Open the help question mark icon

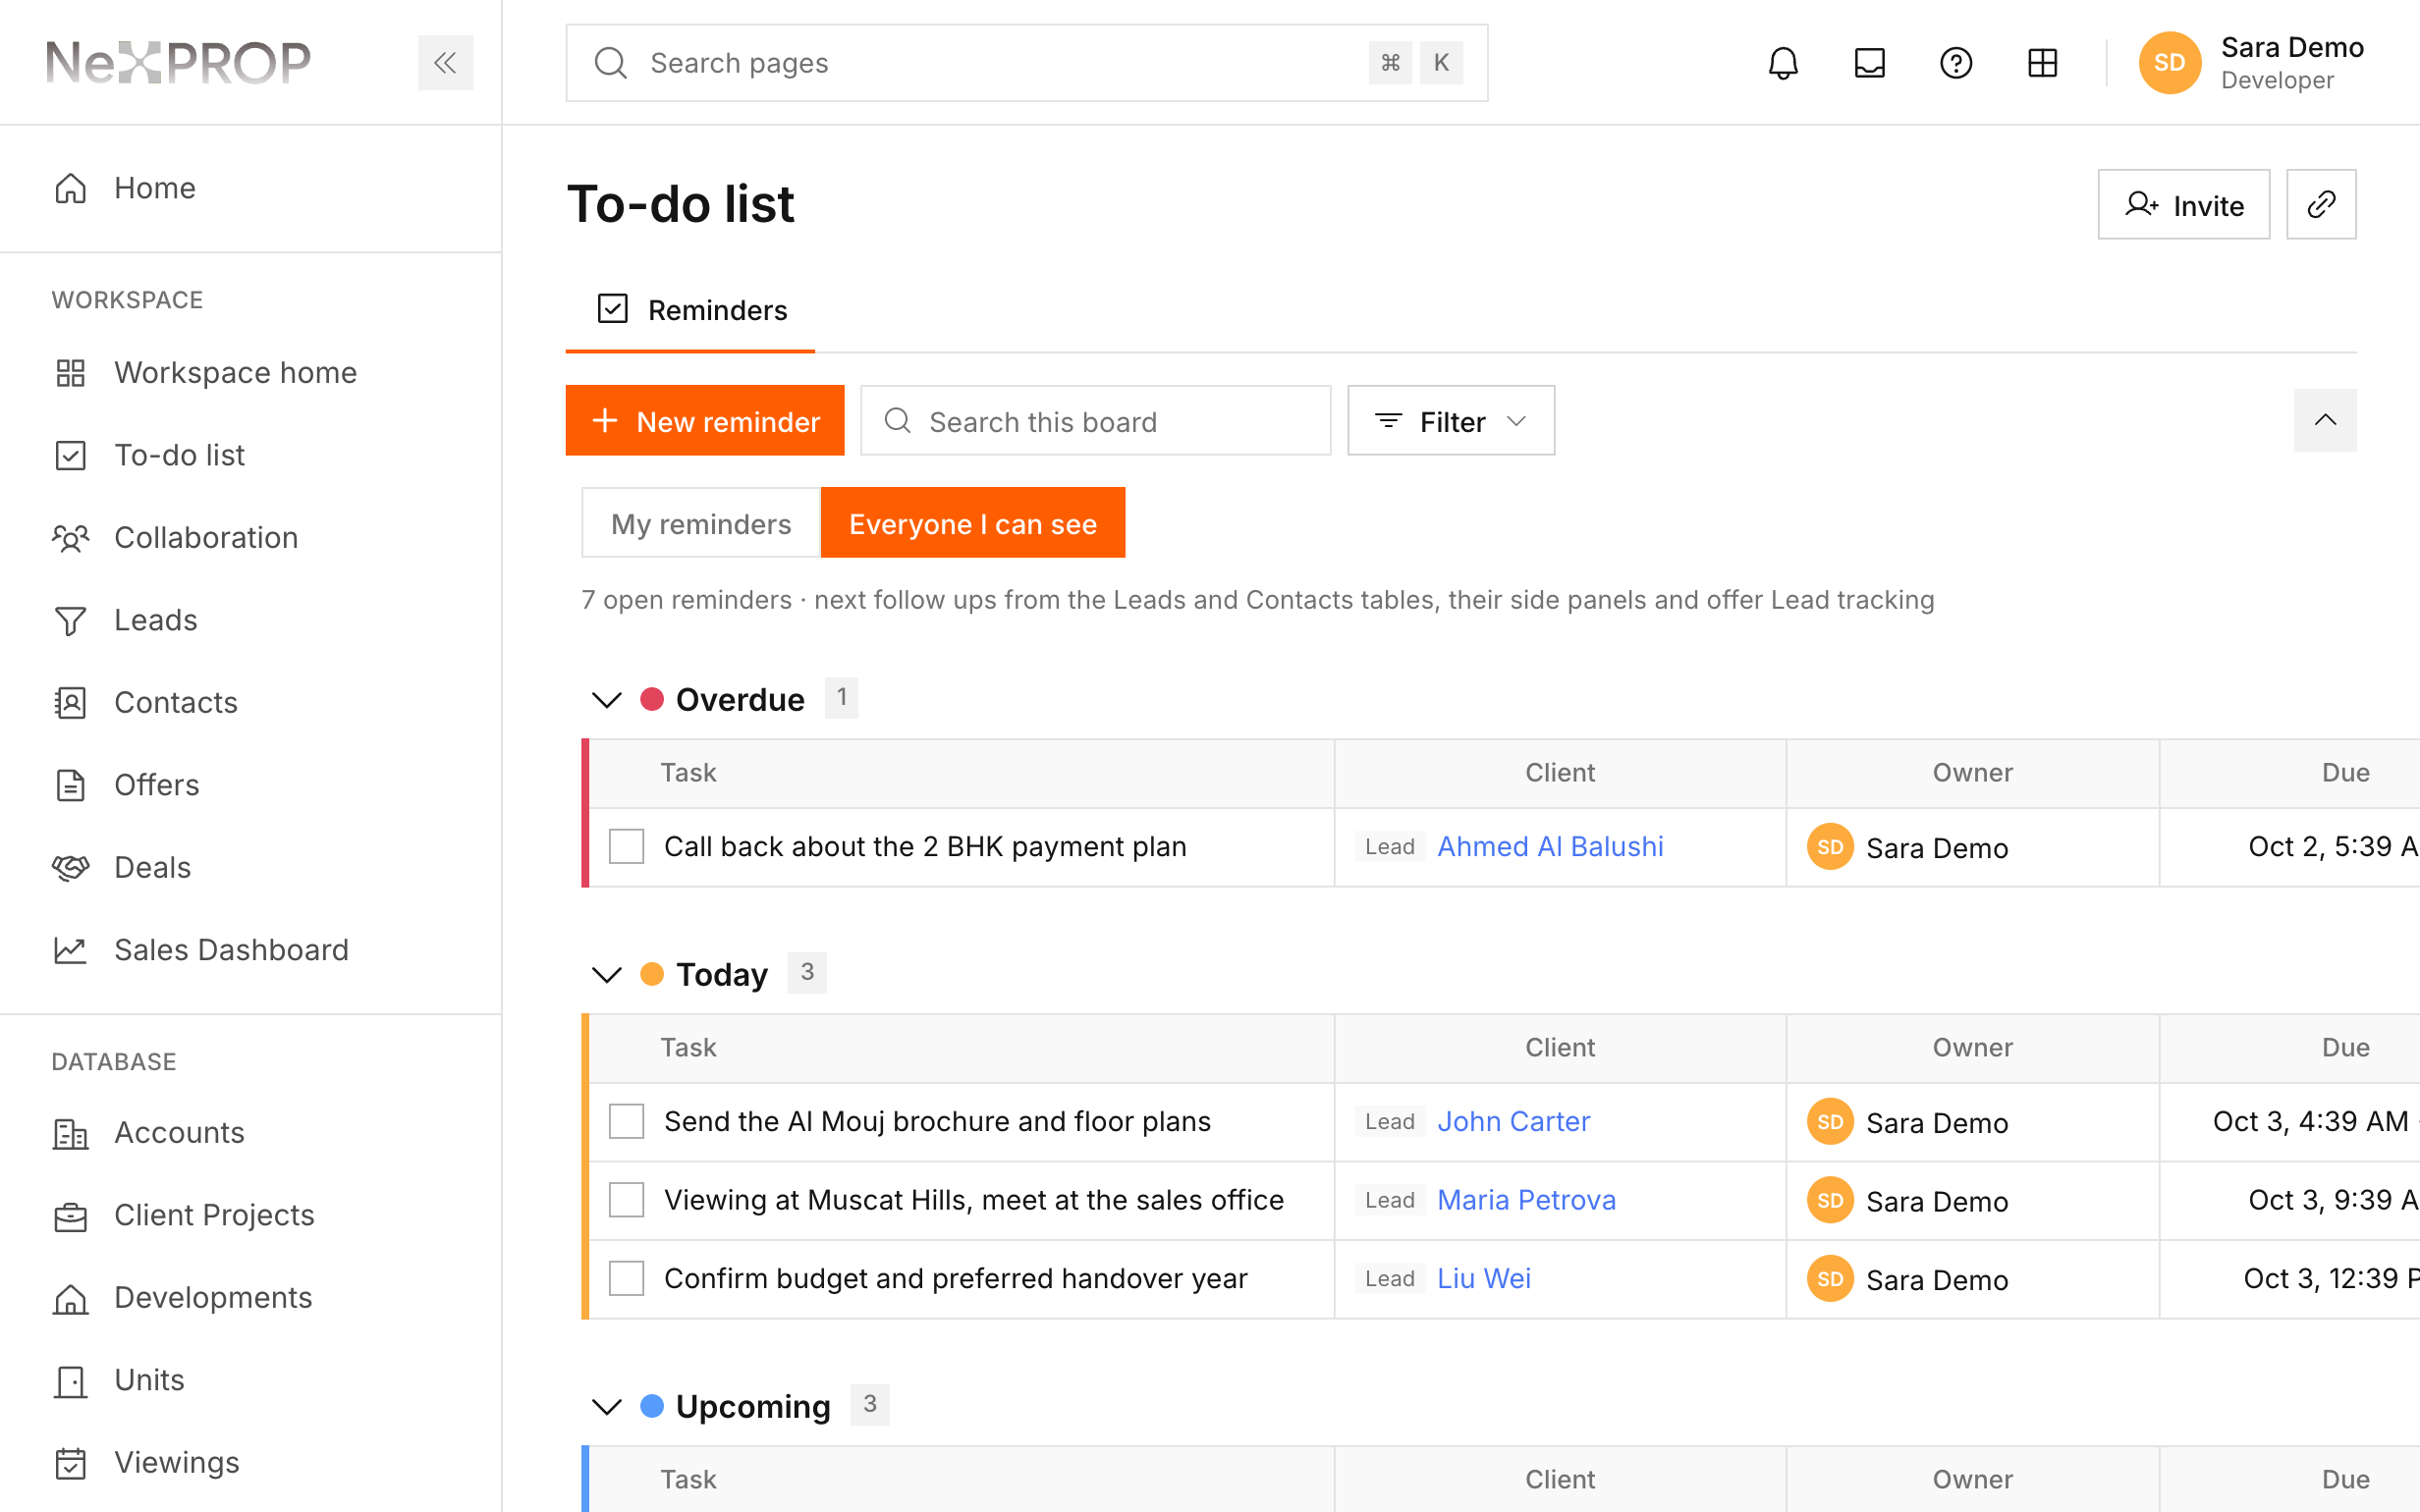coord(1956,63)
